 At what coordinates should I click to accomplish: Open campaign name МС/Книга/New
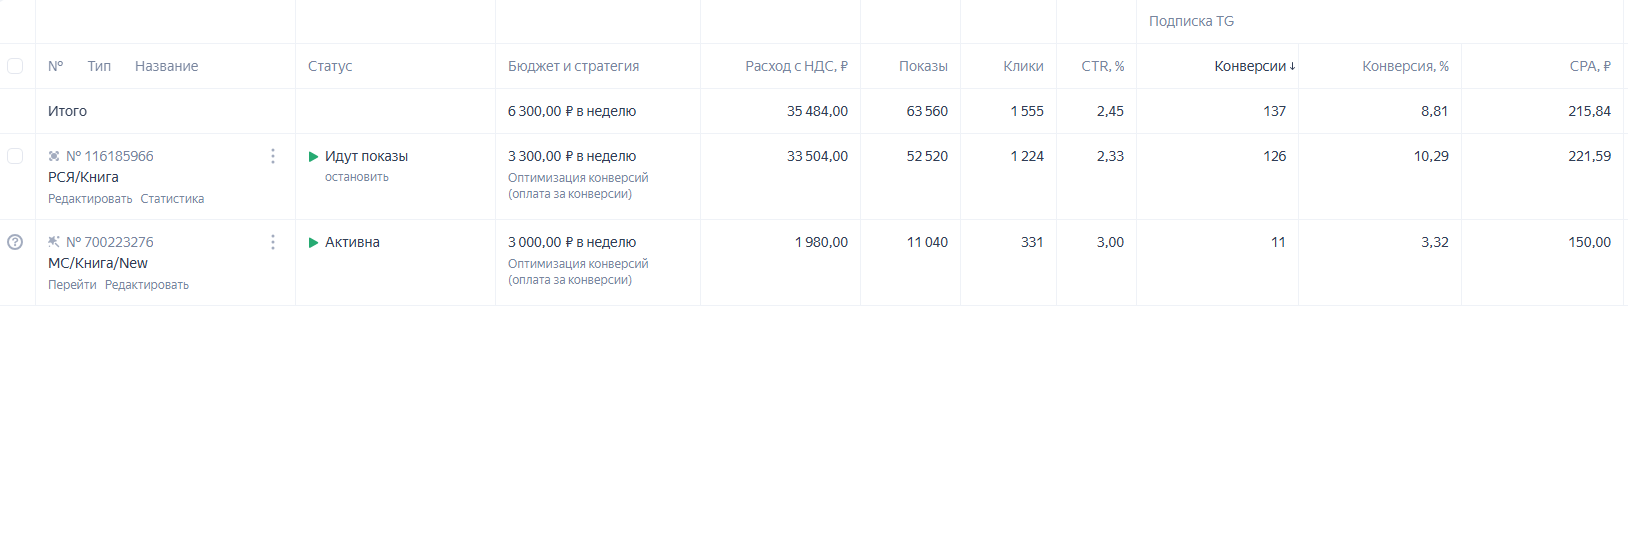[98, 263]
